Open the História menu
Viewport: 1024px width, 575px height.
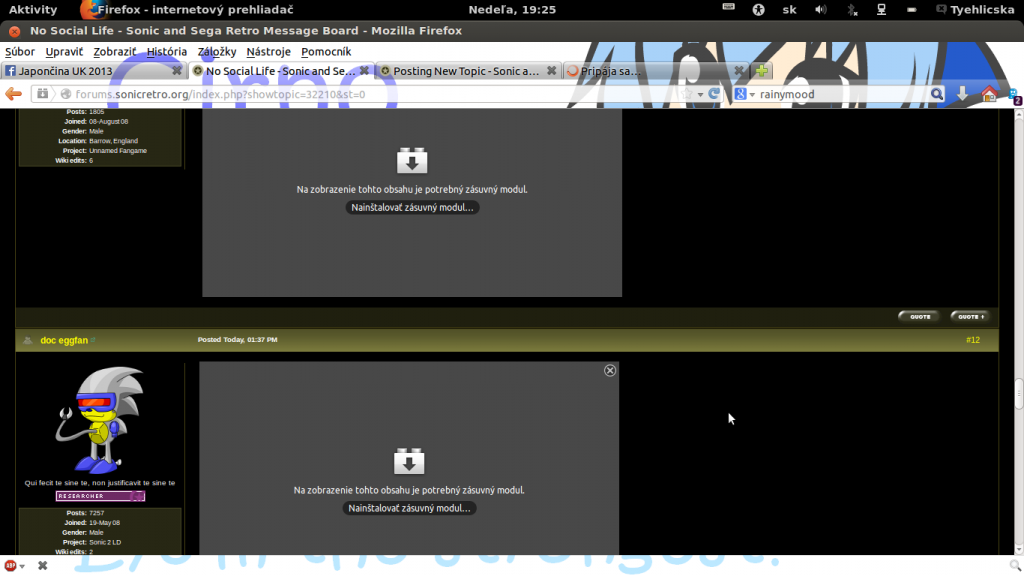click(x=166, y=51)
